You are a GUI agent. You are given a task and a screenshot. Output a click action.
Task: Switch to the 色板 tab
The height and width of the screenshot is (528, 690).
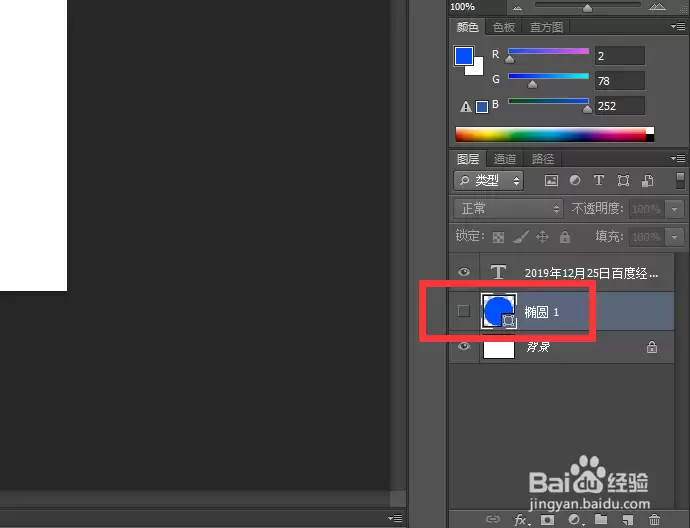[x=504, y=27]
